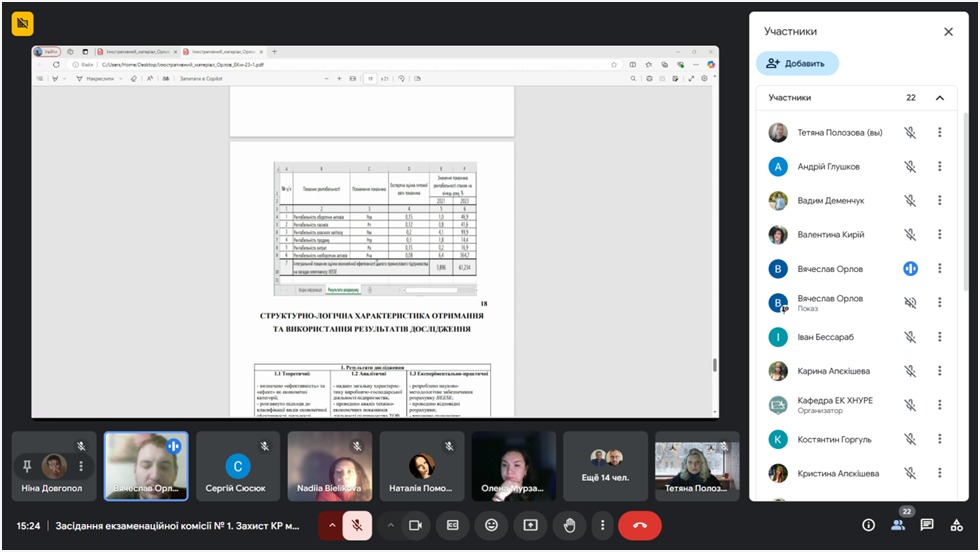Open the activities icon
The width and height of the screenshot is (980, 552).
957,525
